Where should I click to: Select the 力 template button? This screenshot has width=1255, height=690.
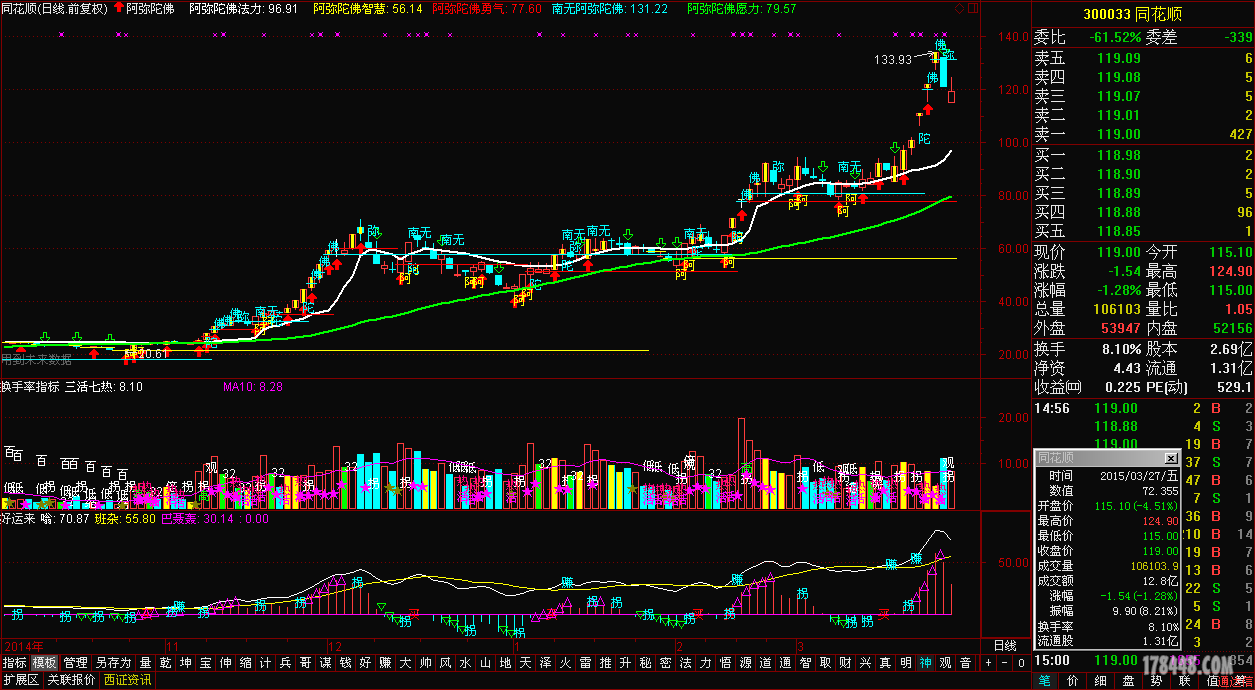pos(705,662)
